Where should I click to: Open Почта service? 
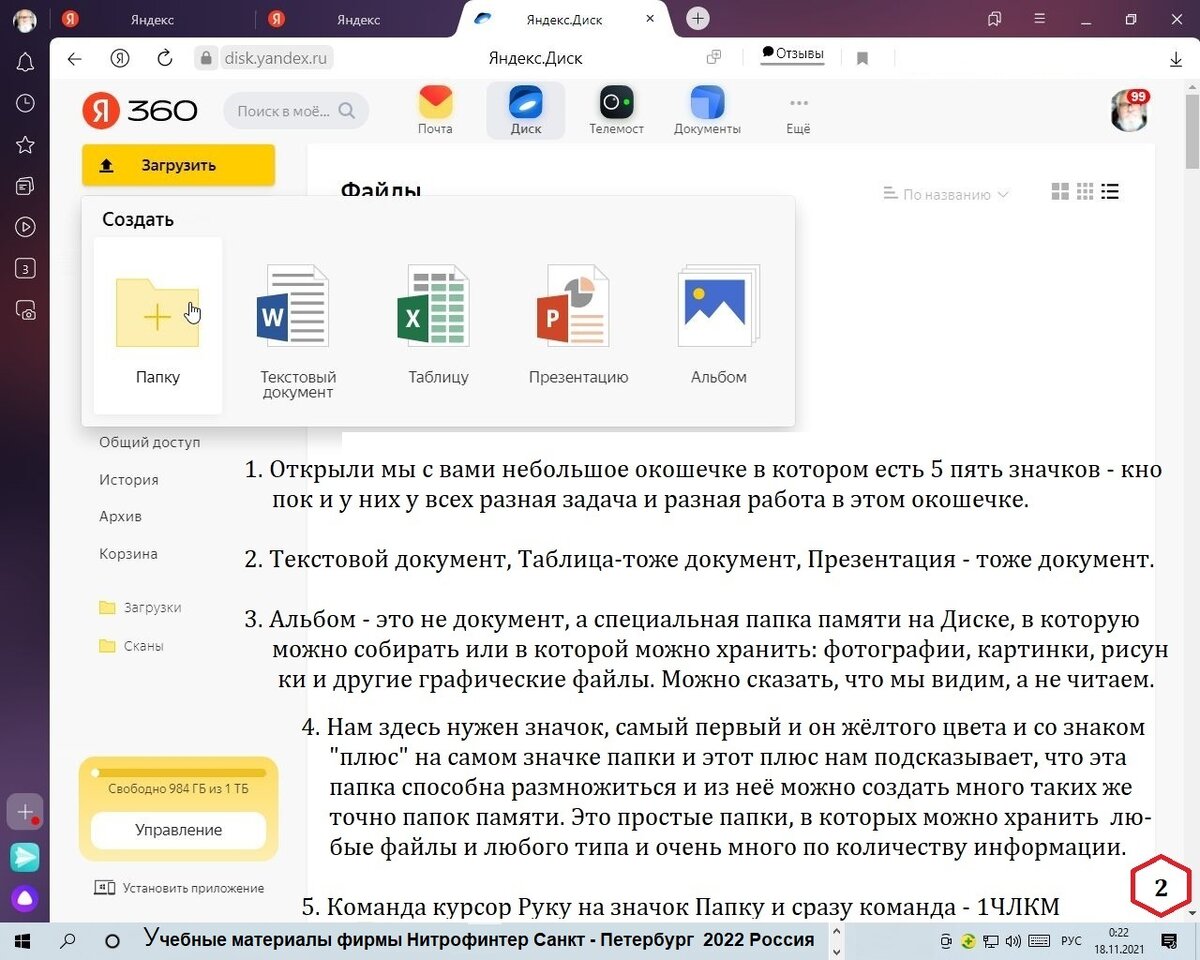[x=435, y=110]
